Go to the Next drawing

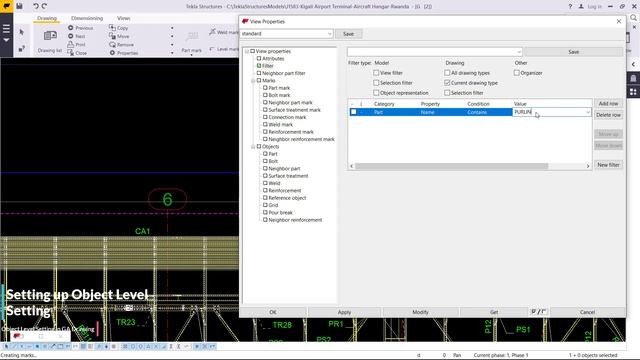click(x=77, y=36)
